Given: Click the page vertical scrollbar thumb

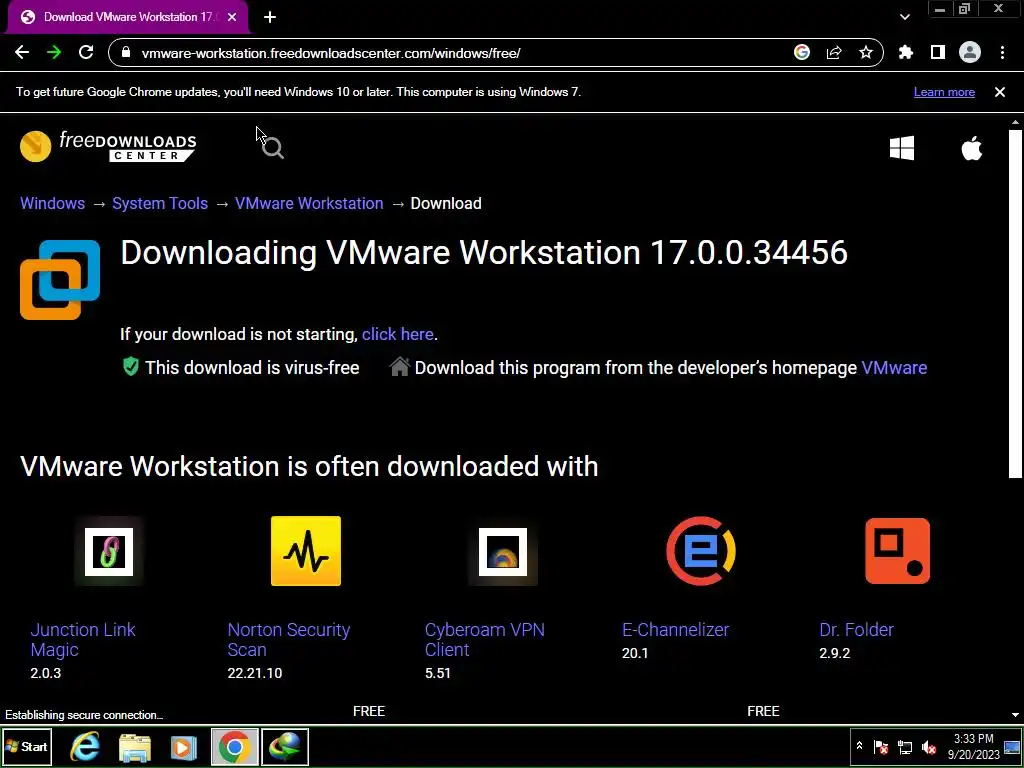Looking at the screenshot, I should 1015,304.
